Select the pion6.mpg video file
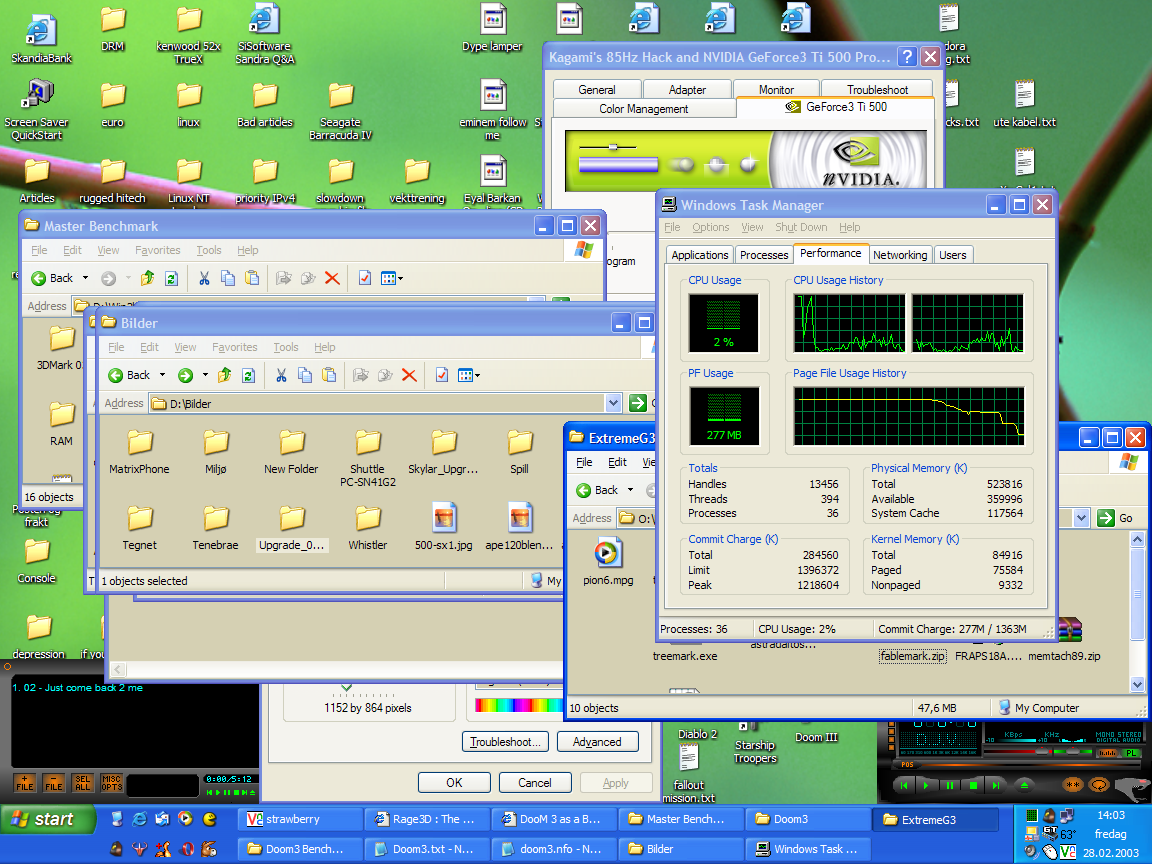The height and width of the screenshot is (864, 1152). point(608,561)
